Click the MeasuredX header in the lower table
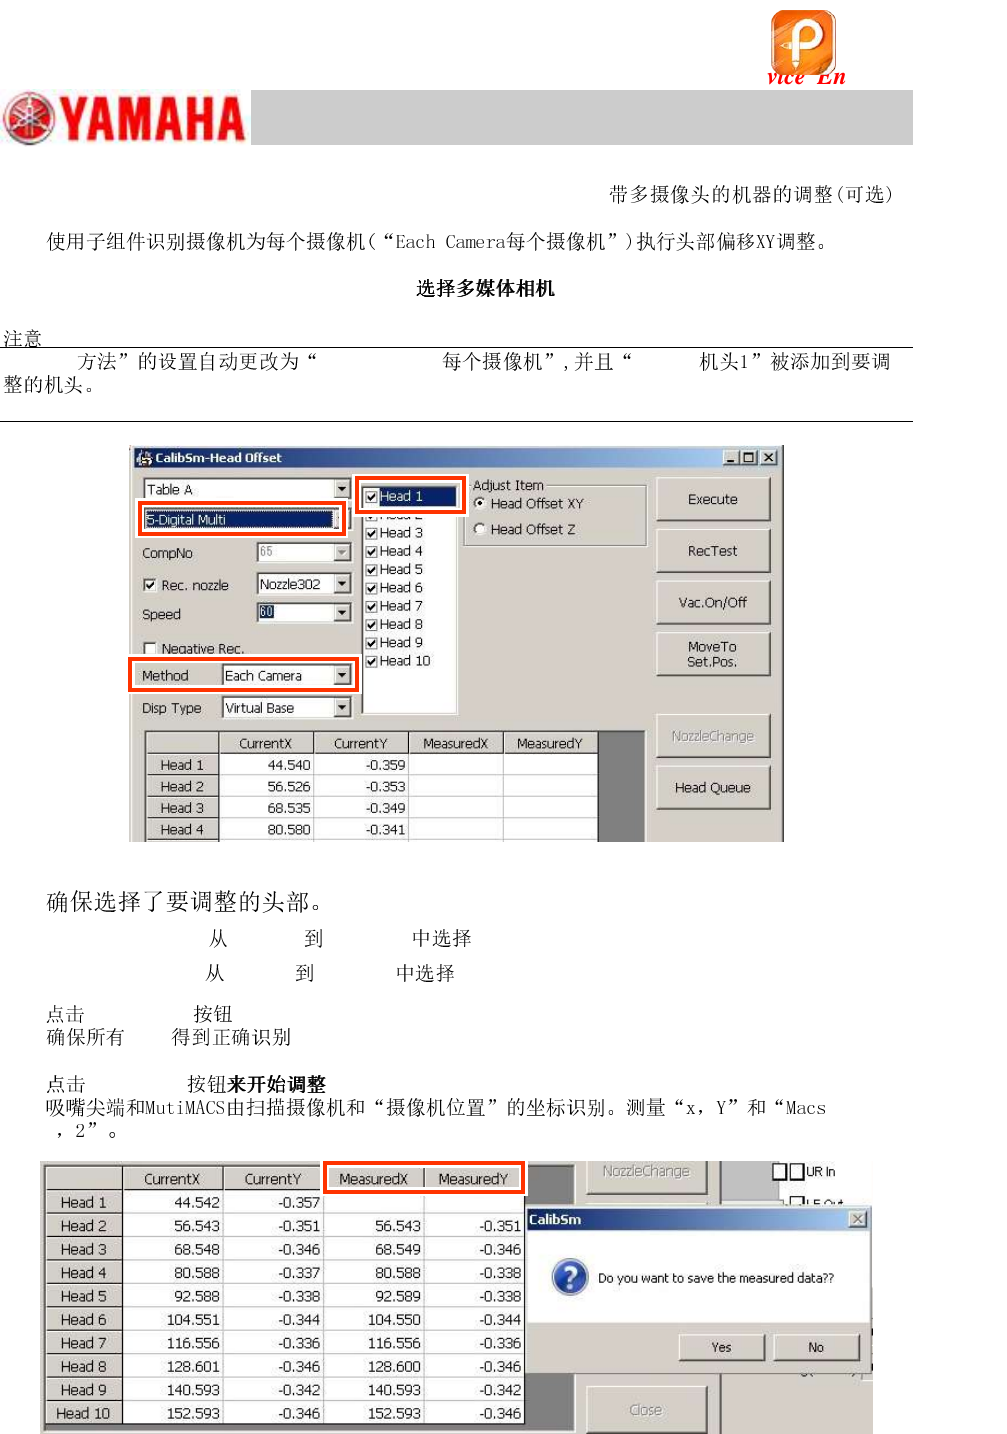 tap(374, 1179)
